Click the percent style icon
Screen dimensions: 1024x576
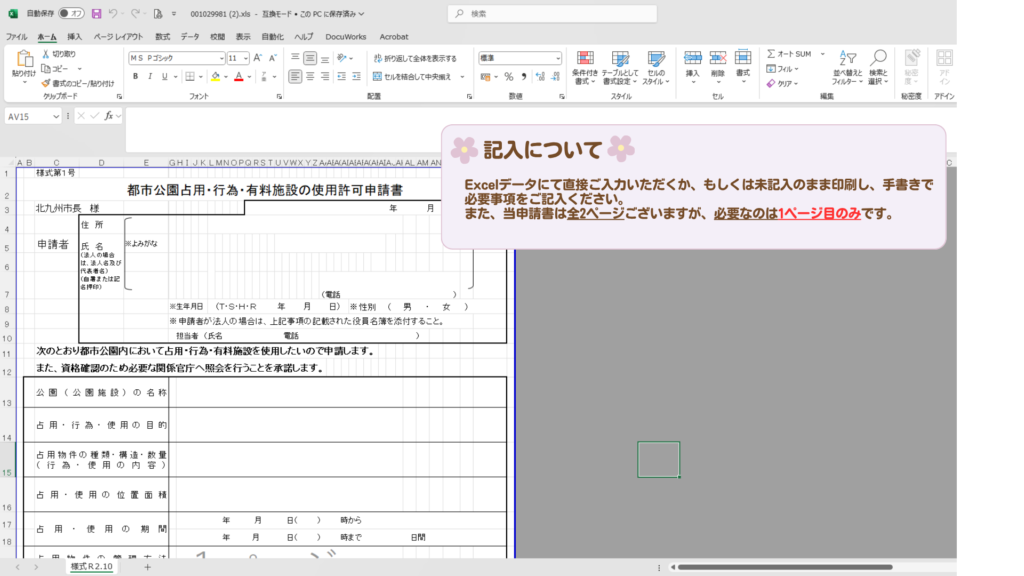(509, 76)
